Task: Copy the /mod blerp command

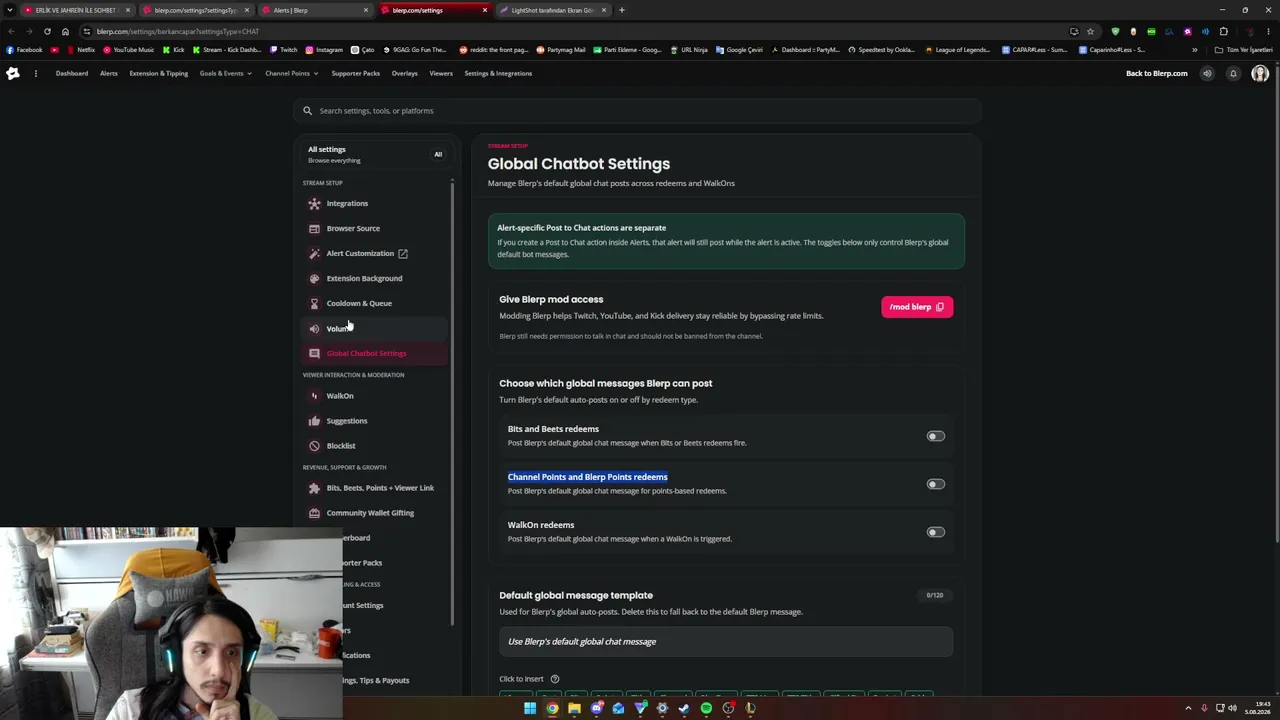Action: tap(917, 307)
